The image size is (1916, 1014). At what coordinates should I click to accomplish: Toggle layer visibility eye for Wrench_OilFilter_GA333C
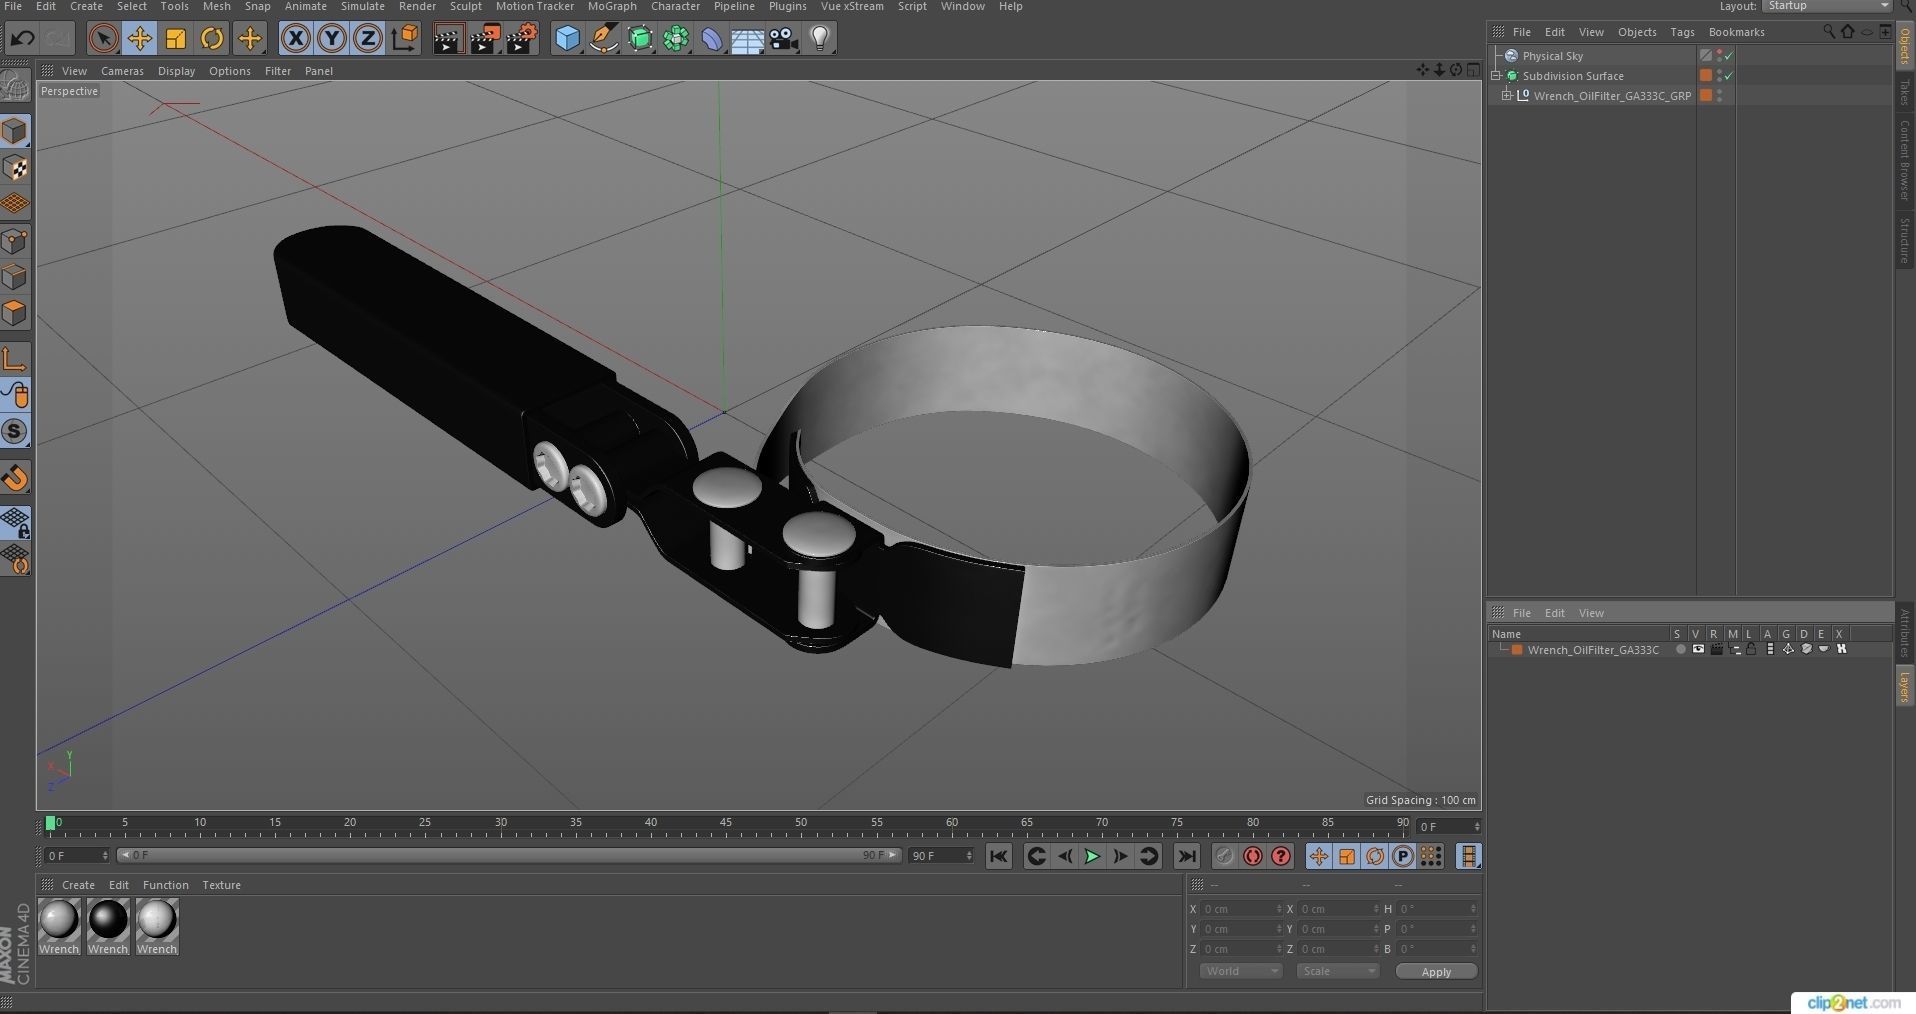1698,650
